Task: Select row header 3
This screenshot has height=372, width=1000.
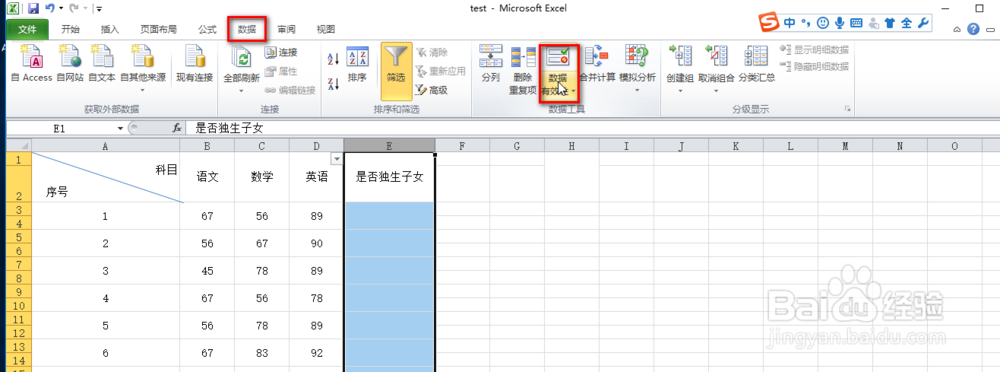Action: (19, 209)
